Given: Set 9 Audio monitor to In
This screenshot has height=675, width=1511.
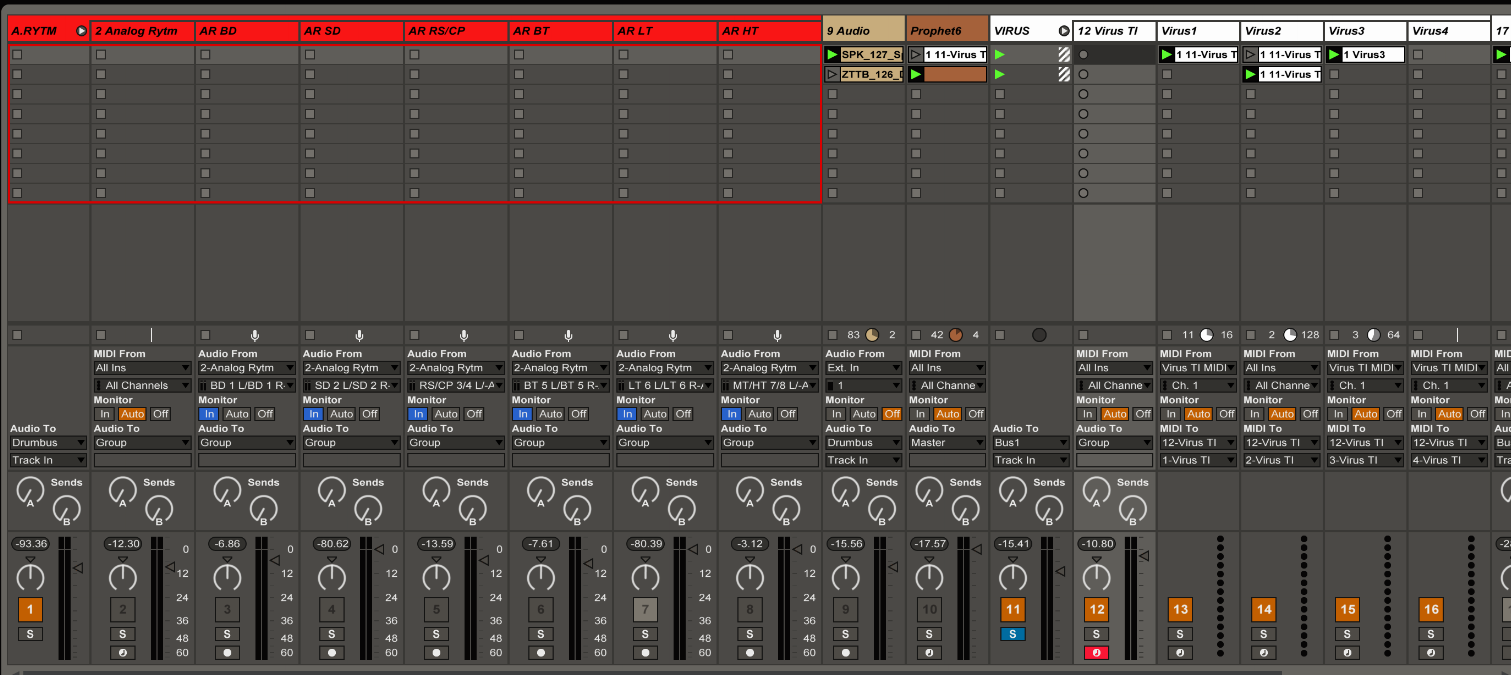Looking at the screenshot, I should tap(836, 414).
